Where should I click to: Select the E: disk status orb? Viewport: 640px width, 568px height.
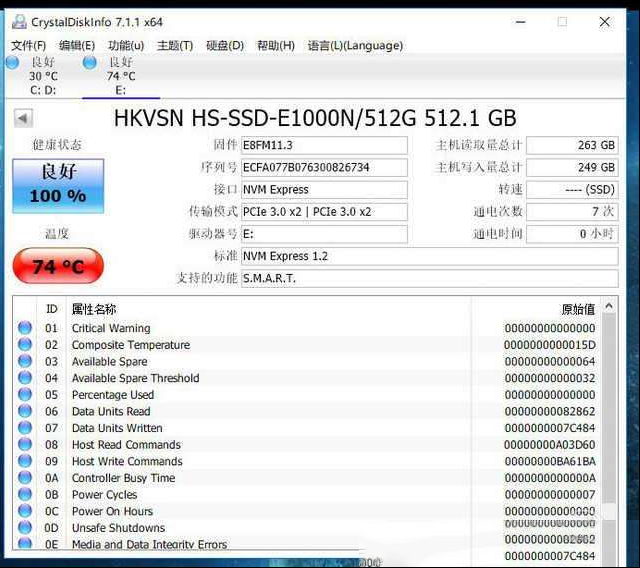[89, 62]
